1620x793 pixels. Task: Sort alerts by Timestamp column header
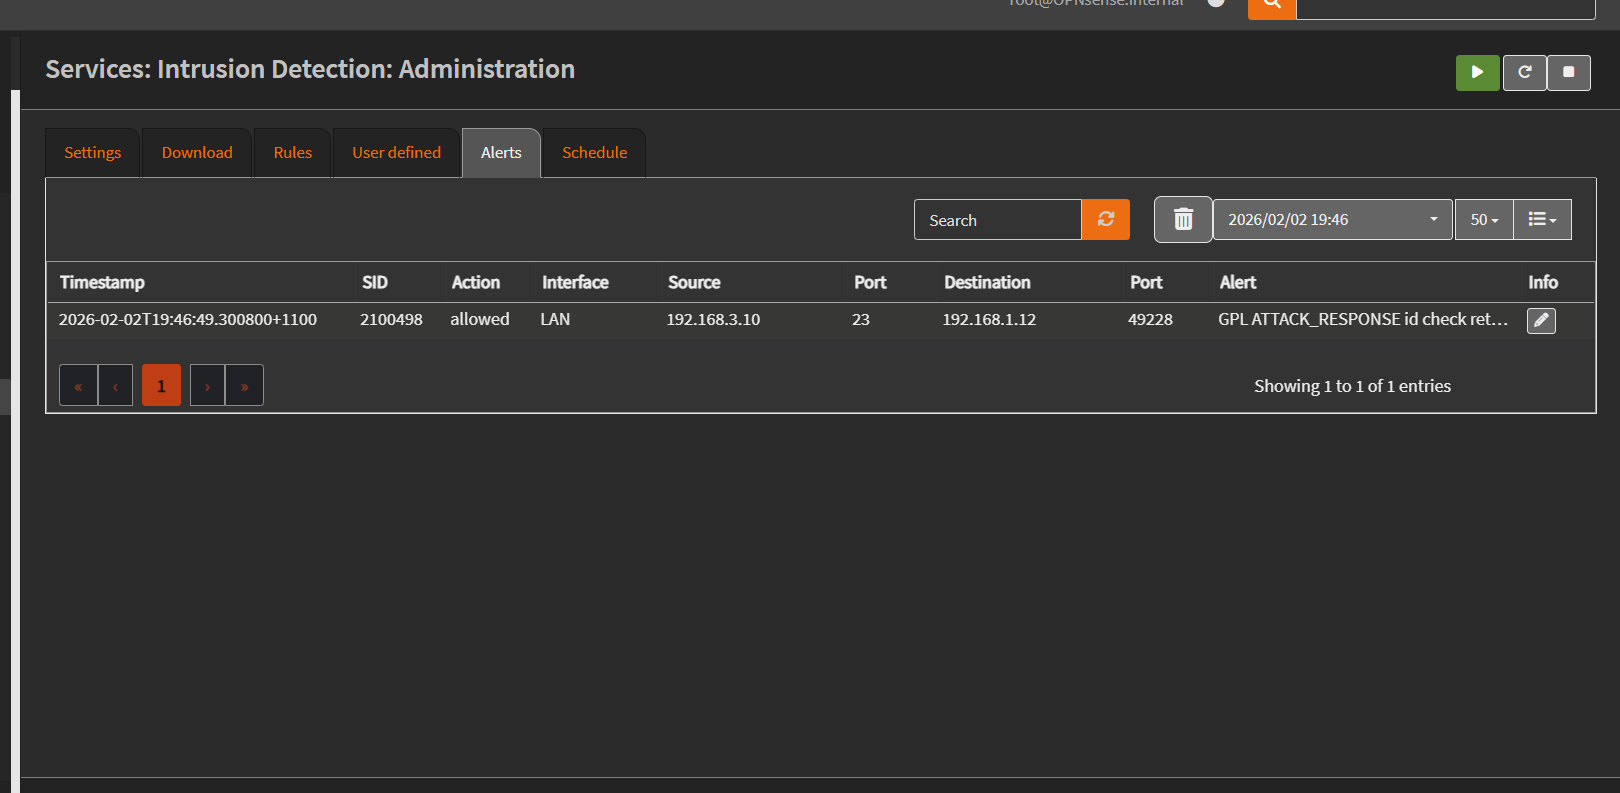102,283
